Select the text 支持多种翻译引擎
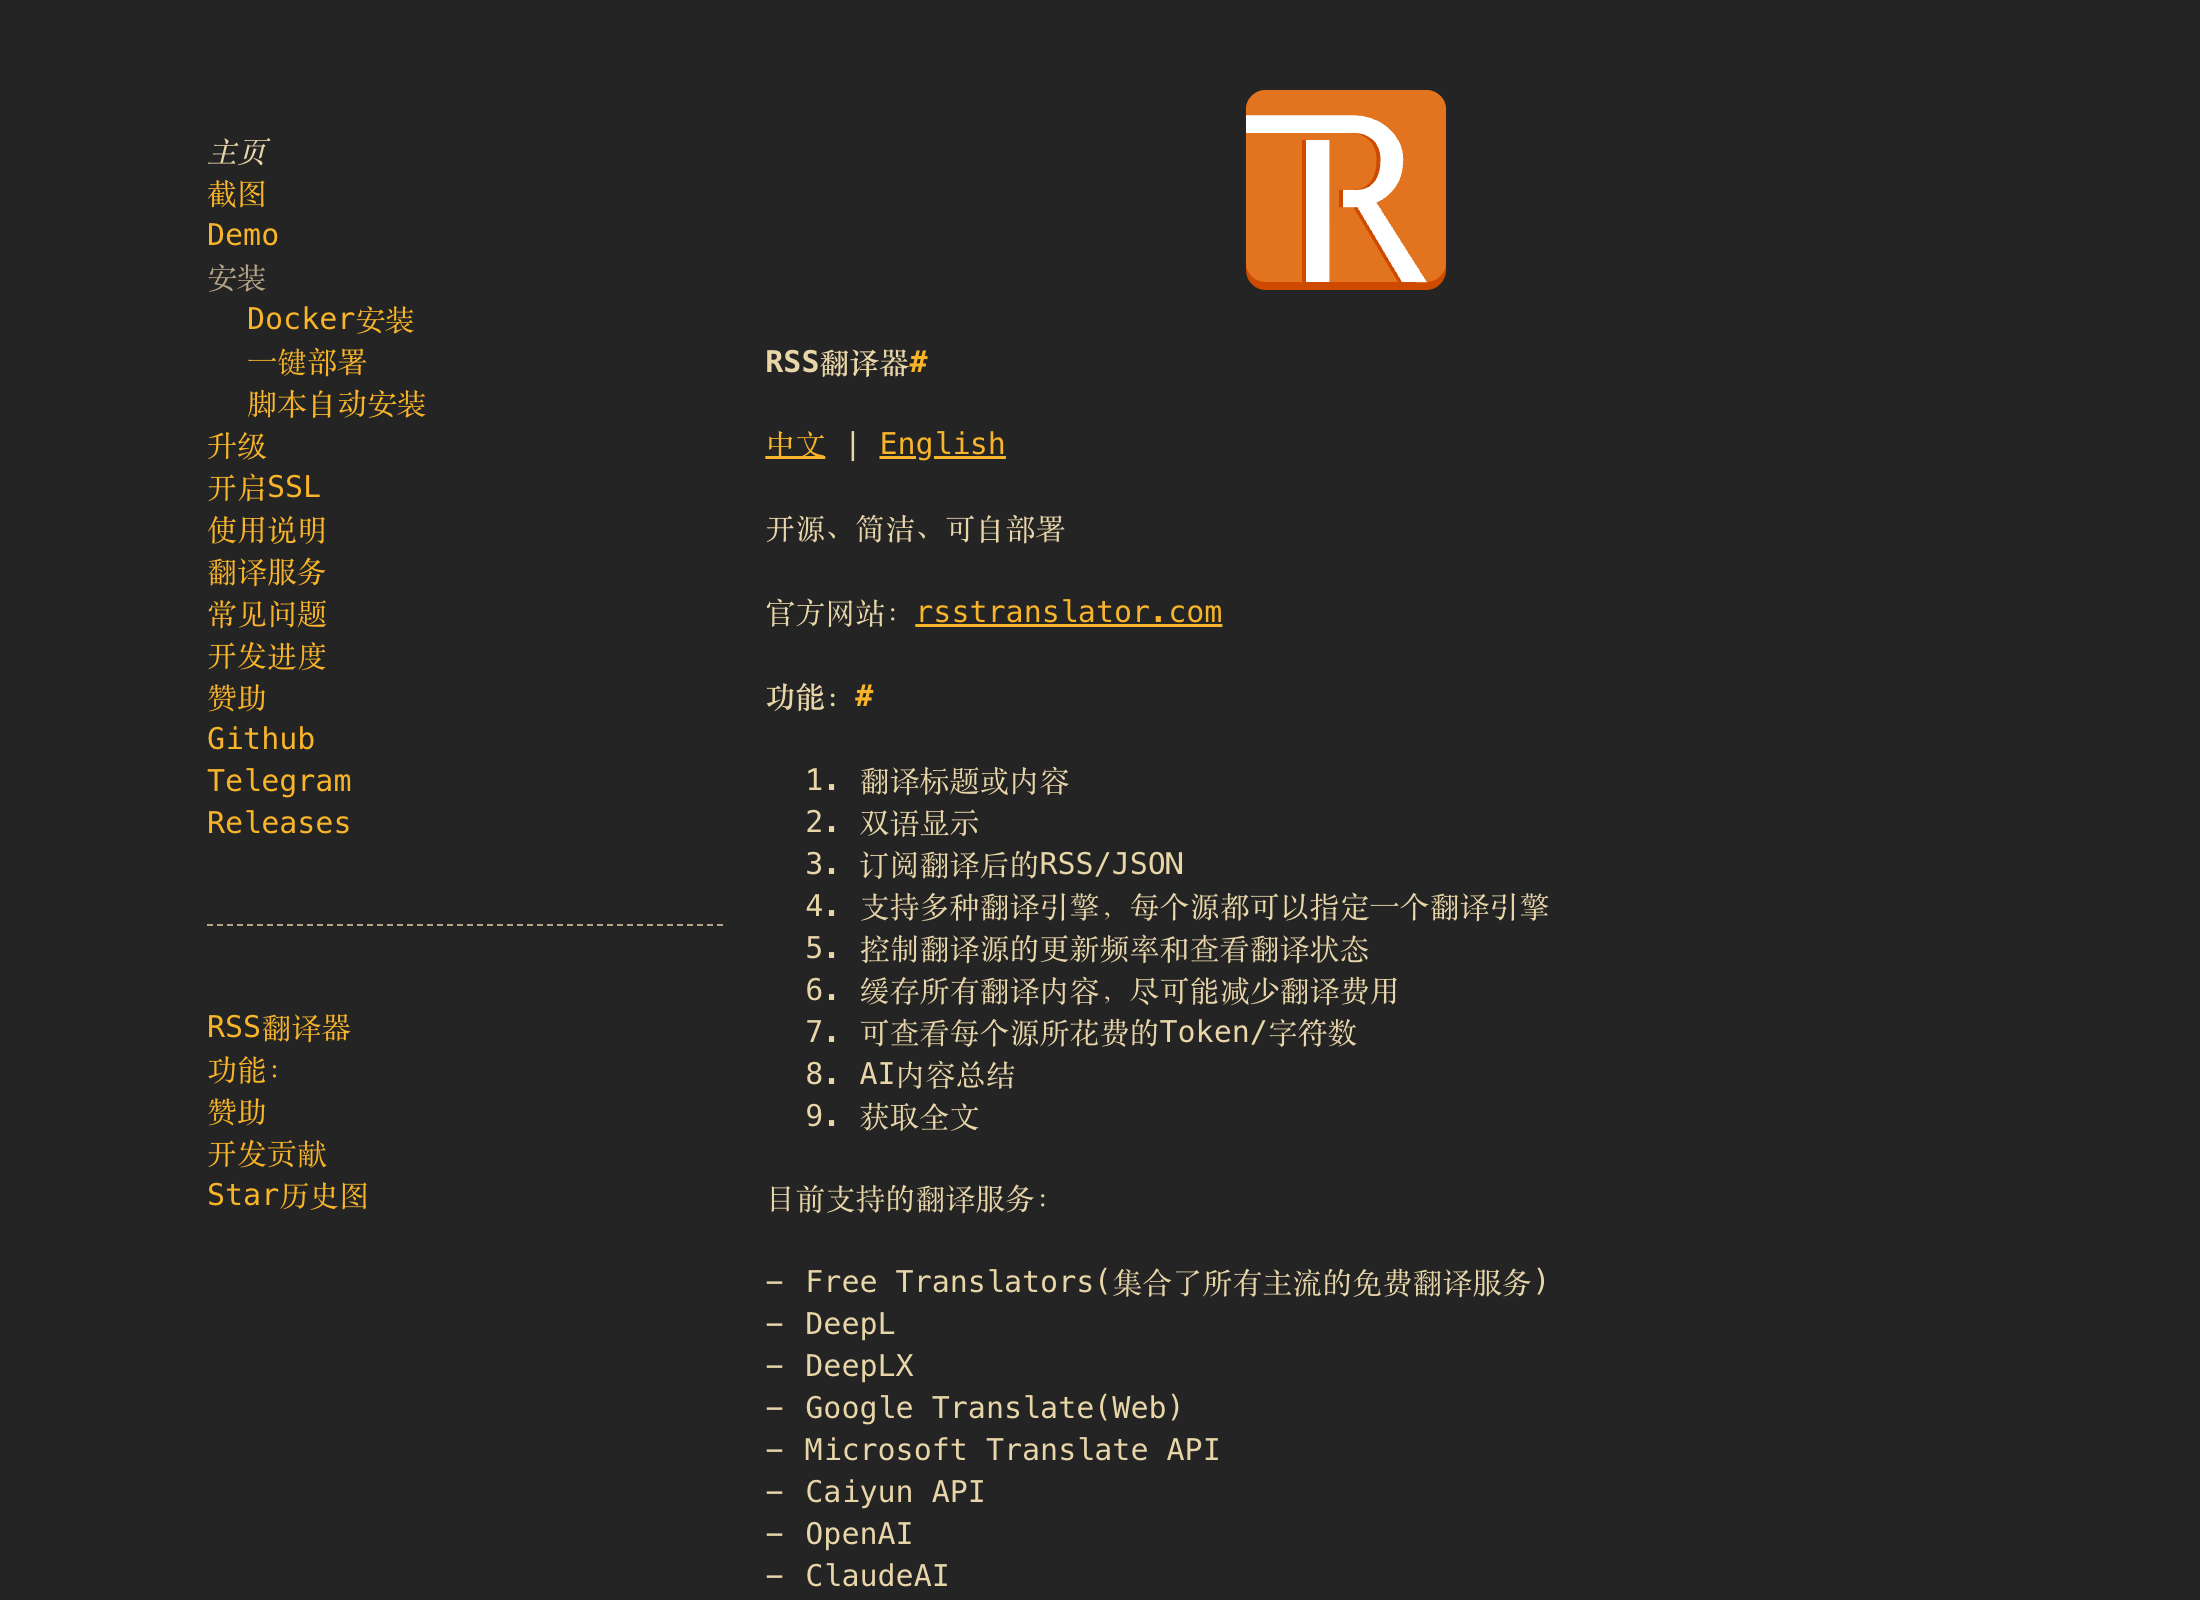2200x1600 pixels. [980, 907]
